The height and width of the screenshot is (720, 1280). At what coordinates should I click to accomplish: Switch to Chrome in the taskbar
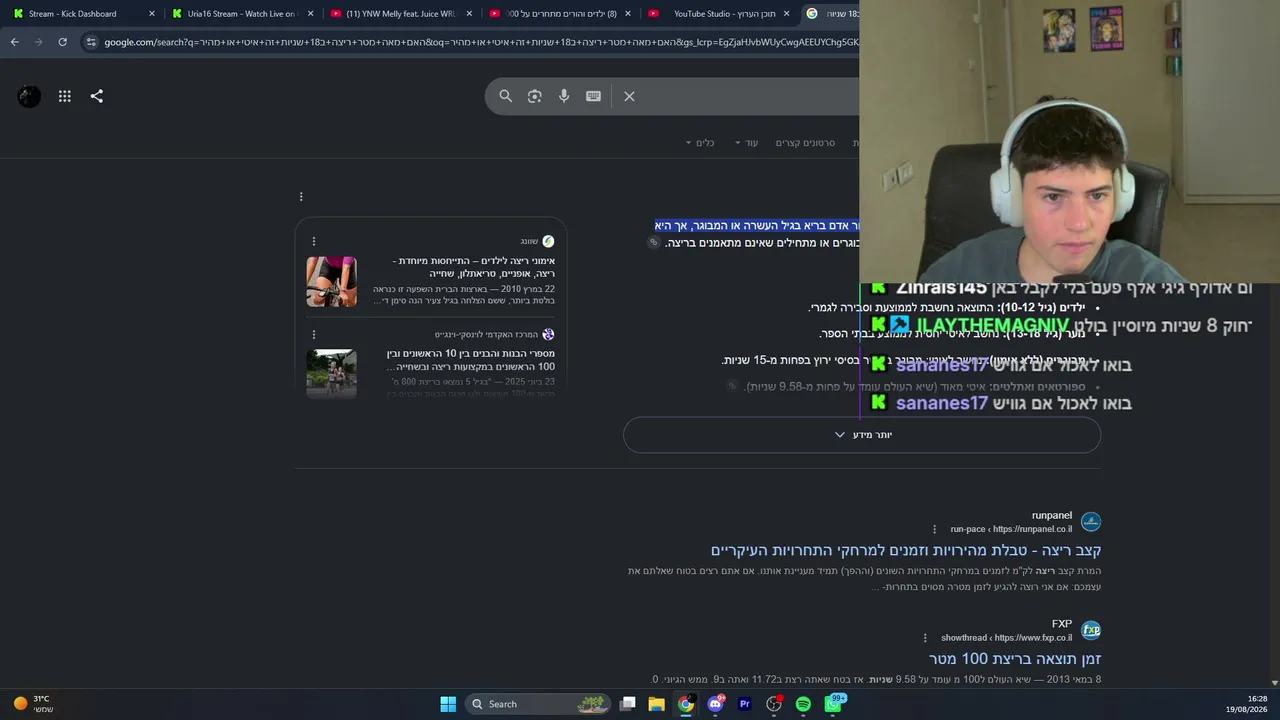click(686, 704)
